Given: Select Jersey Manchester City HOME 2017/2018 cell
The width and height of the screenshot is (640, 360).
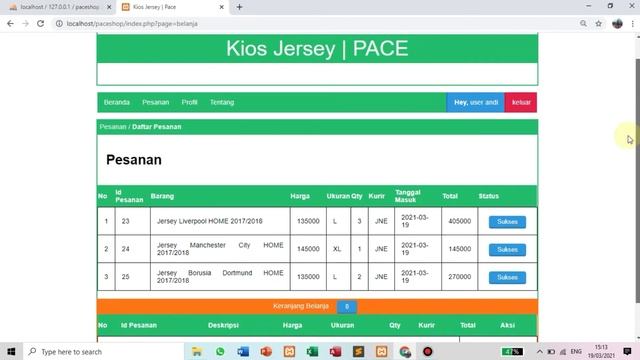Looking at the screenshot, I should 220,249.
